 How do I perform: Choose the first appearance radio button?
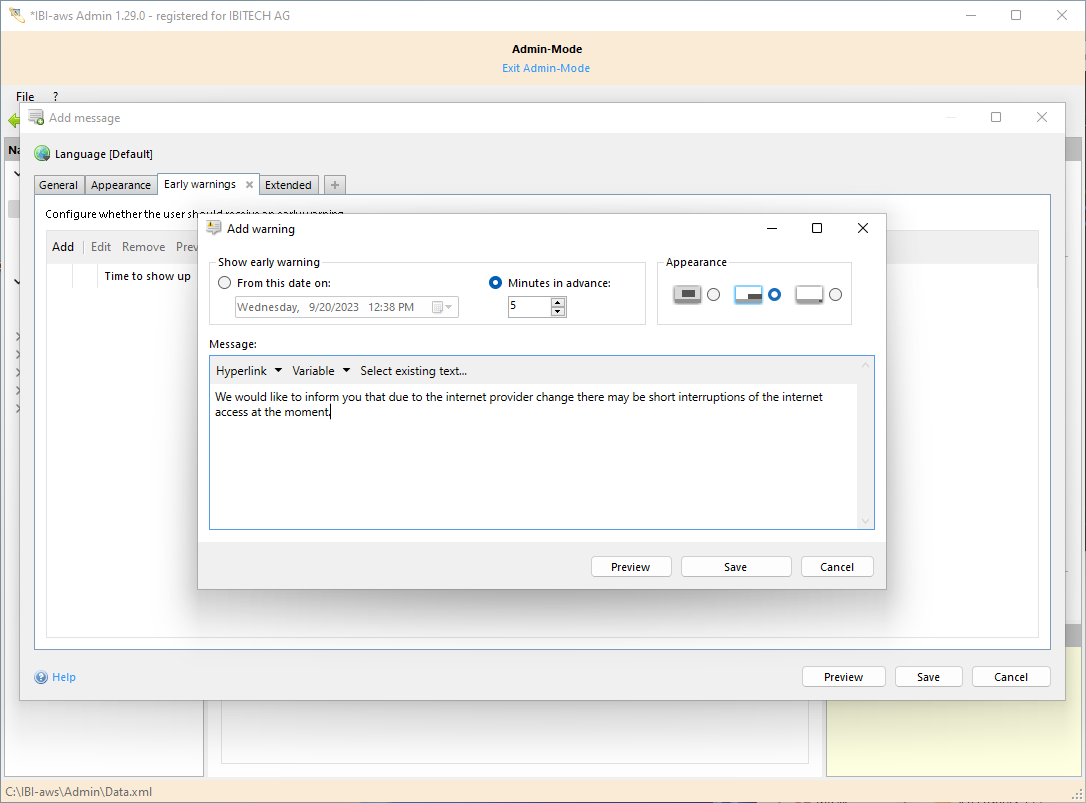tap(713, 294)
